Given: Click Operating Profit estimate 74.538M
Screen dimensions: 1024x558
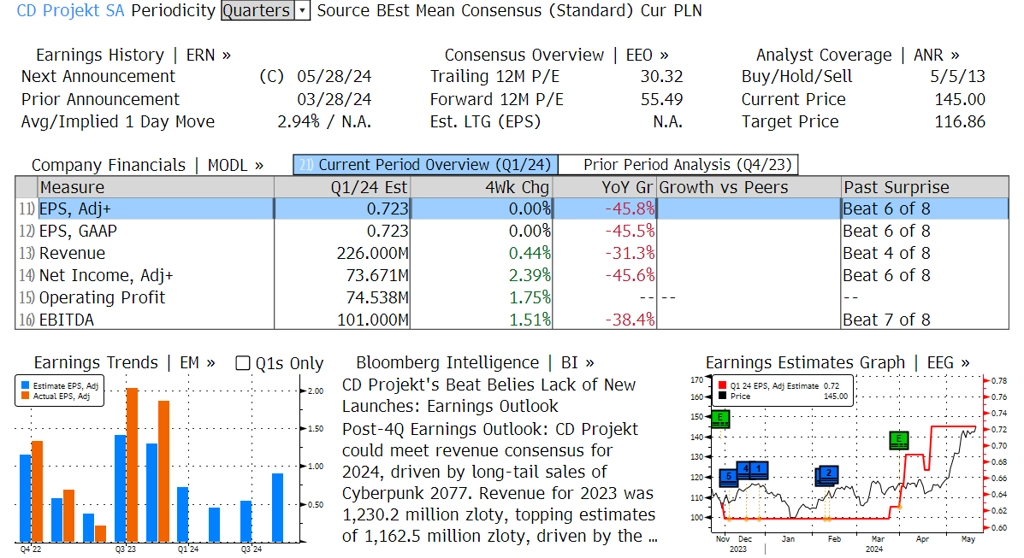Looking at the screenshot, I should (377, 298).
